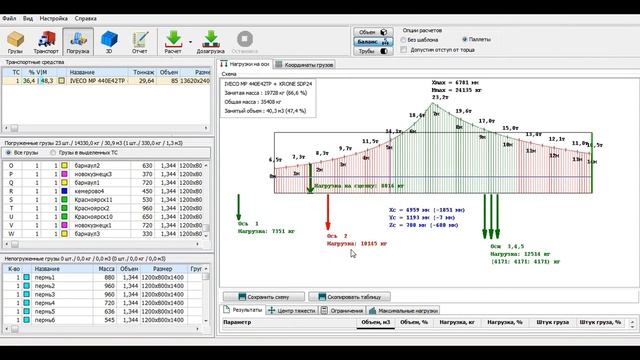Open the Ограничения tab
The width and height of the screenshot is (640, 360).
pyautogui.click(x=342, y=311)
